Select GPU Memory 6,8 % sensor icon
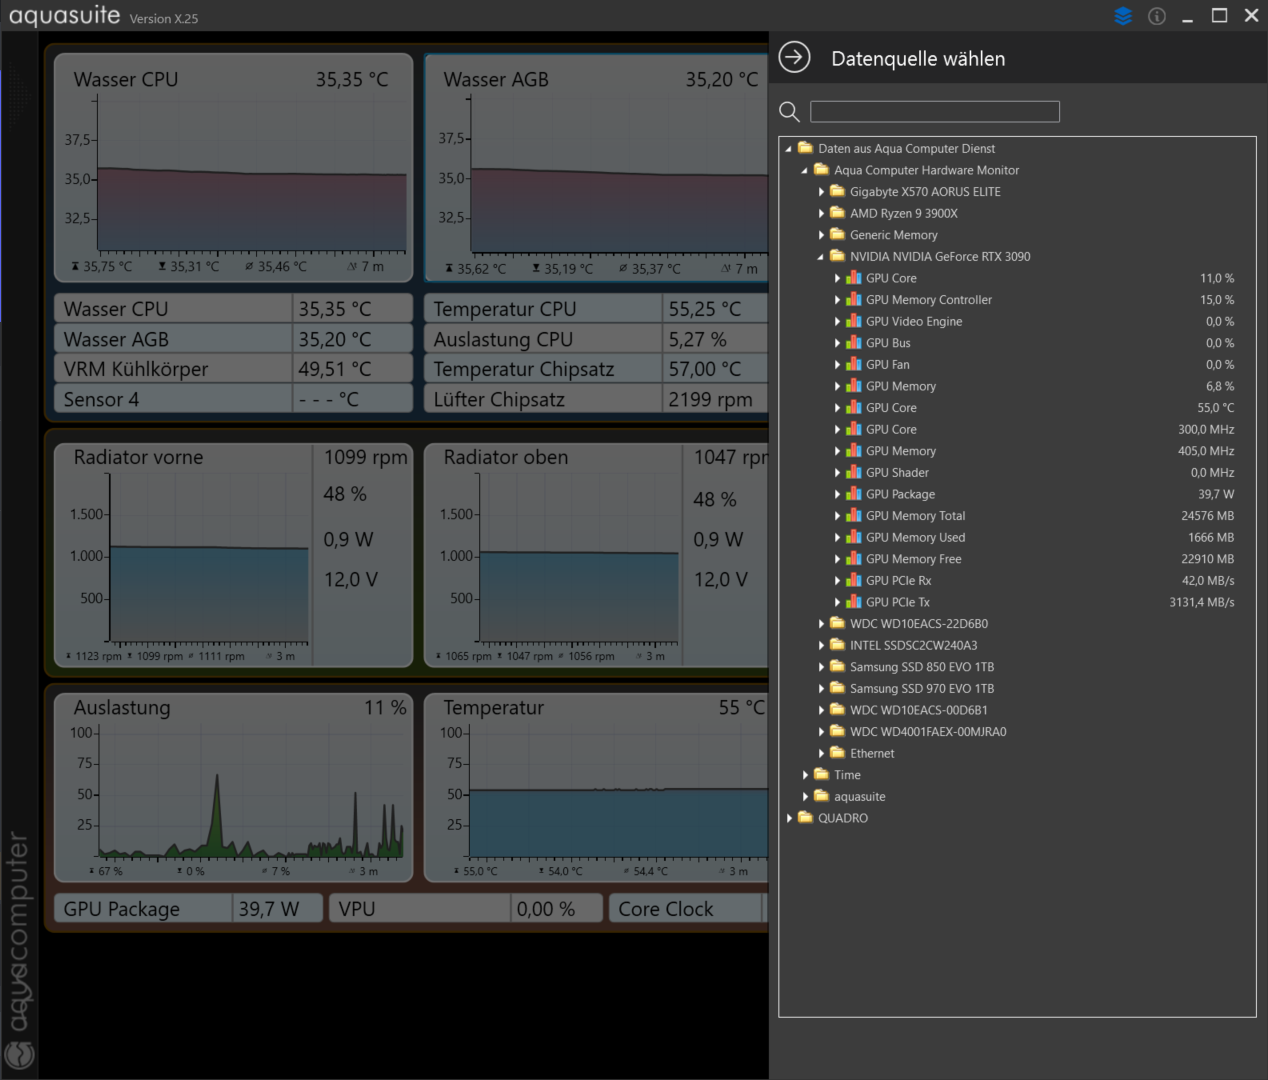This screenshot has height=1080, width=1268. 854,386
